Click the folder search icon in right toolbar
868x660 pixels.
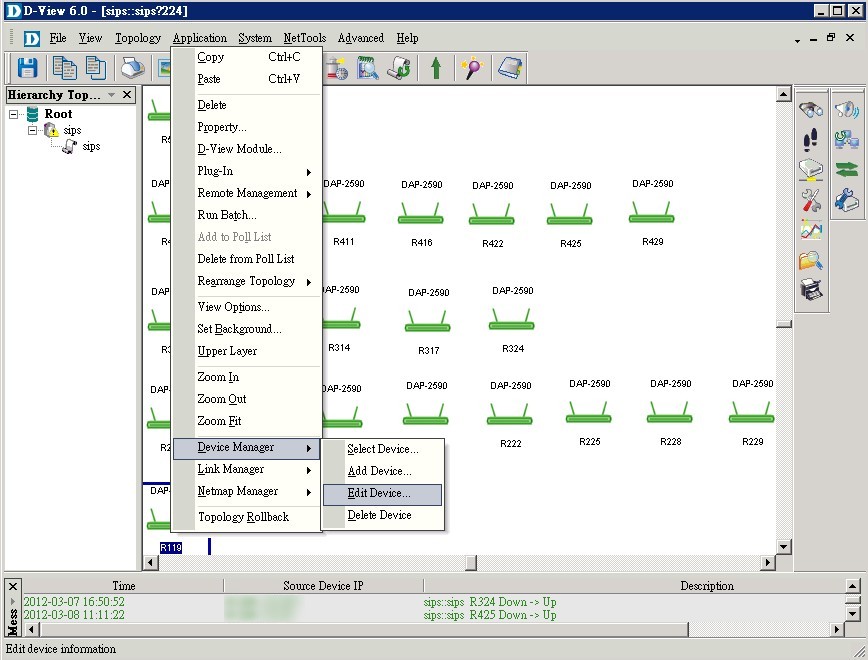pos(811,260)
